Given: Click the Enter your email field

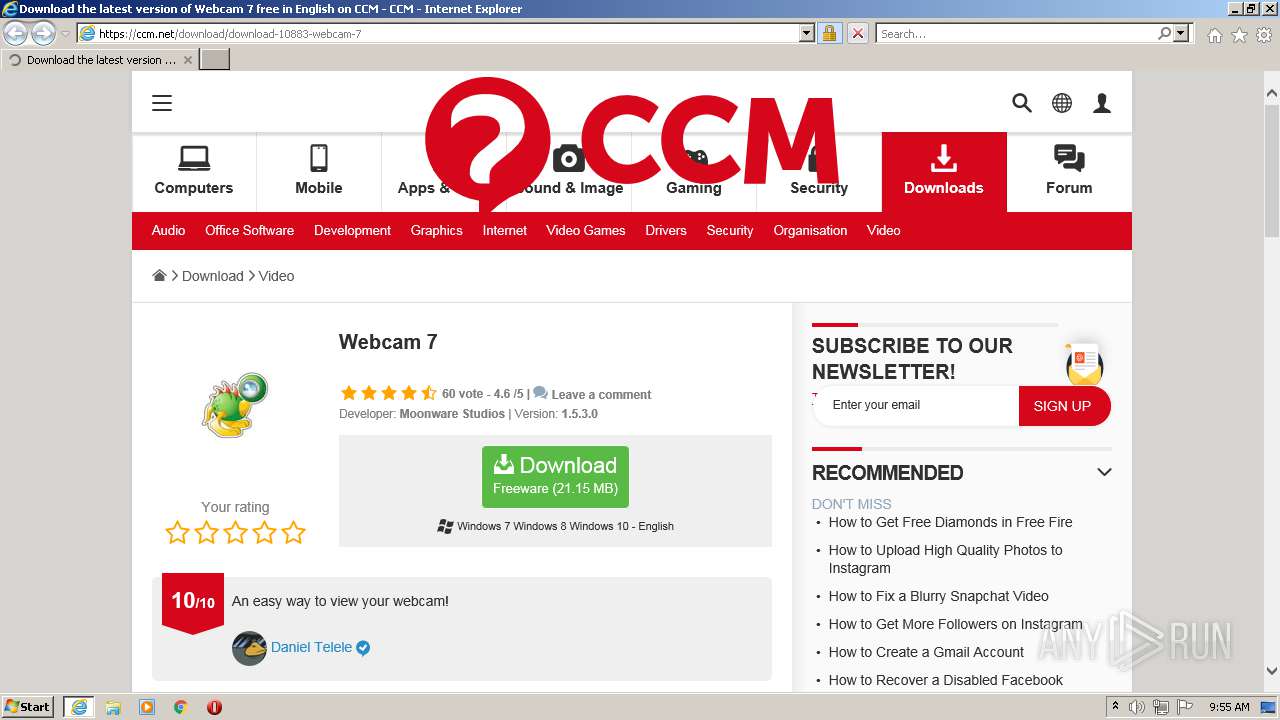Looking at the screenshot, I should point(916,405).
